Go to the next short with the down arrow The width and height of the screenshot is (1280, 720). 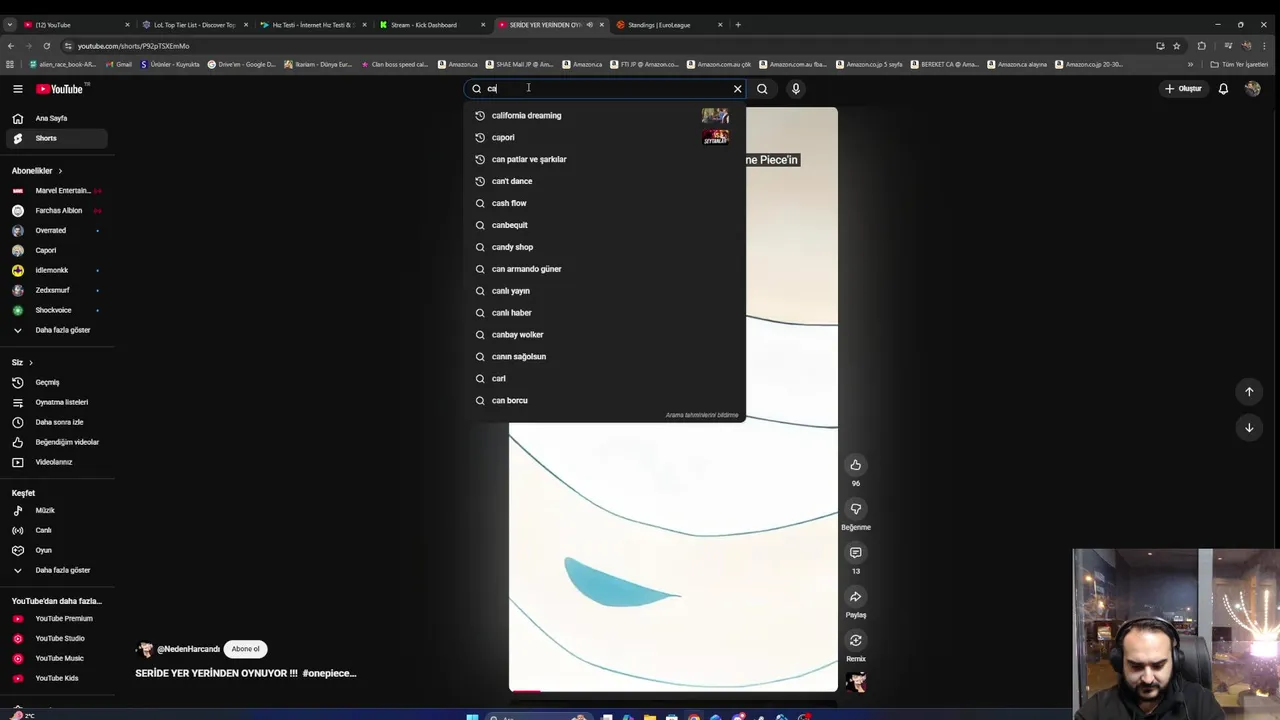point(1249,428)
